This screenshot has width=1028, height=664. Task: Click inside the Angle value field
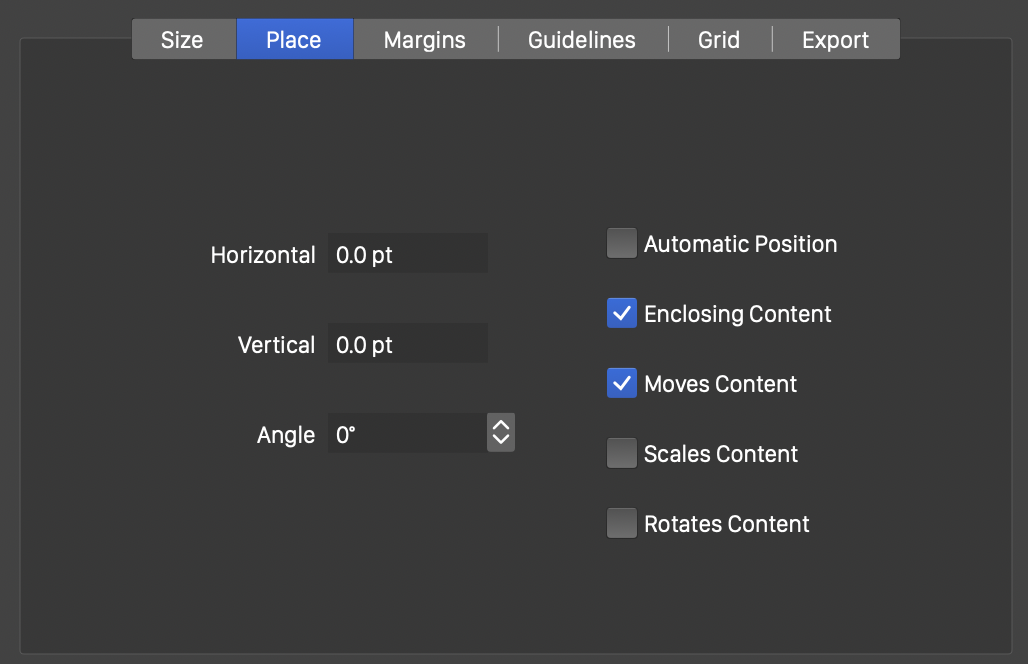coord(406,434)
